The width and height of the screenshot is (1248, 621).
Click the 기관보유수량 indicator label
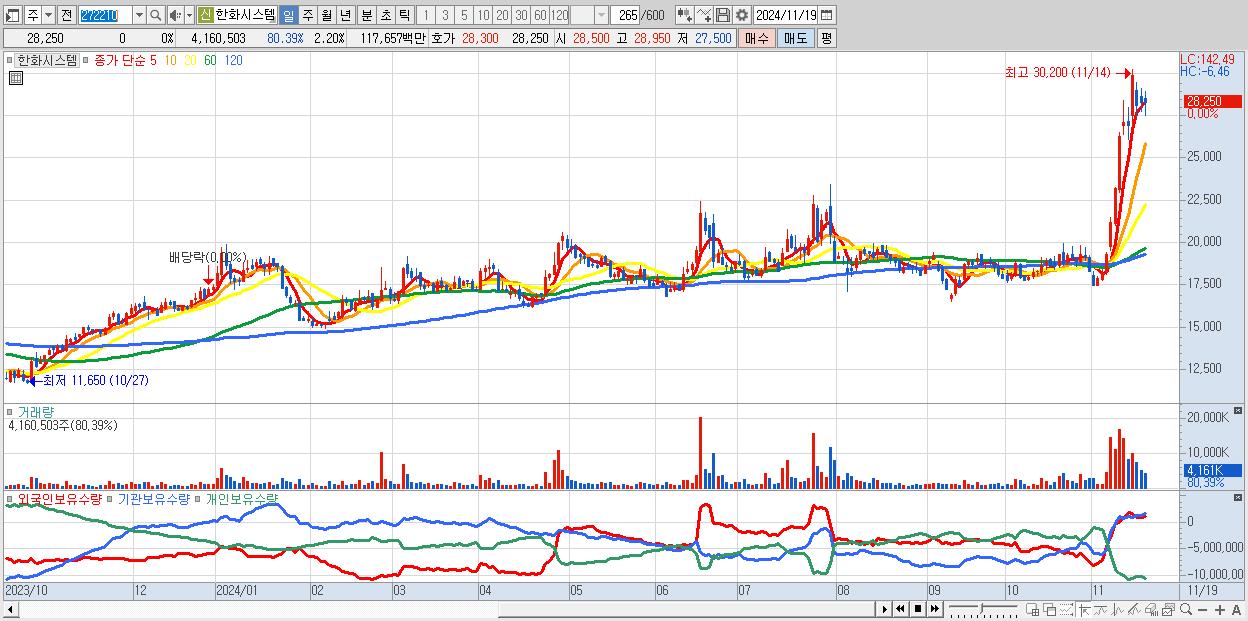[153, 498]
